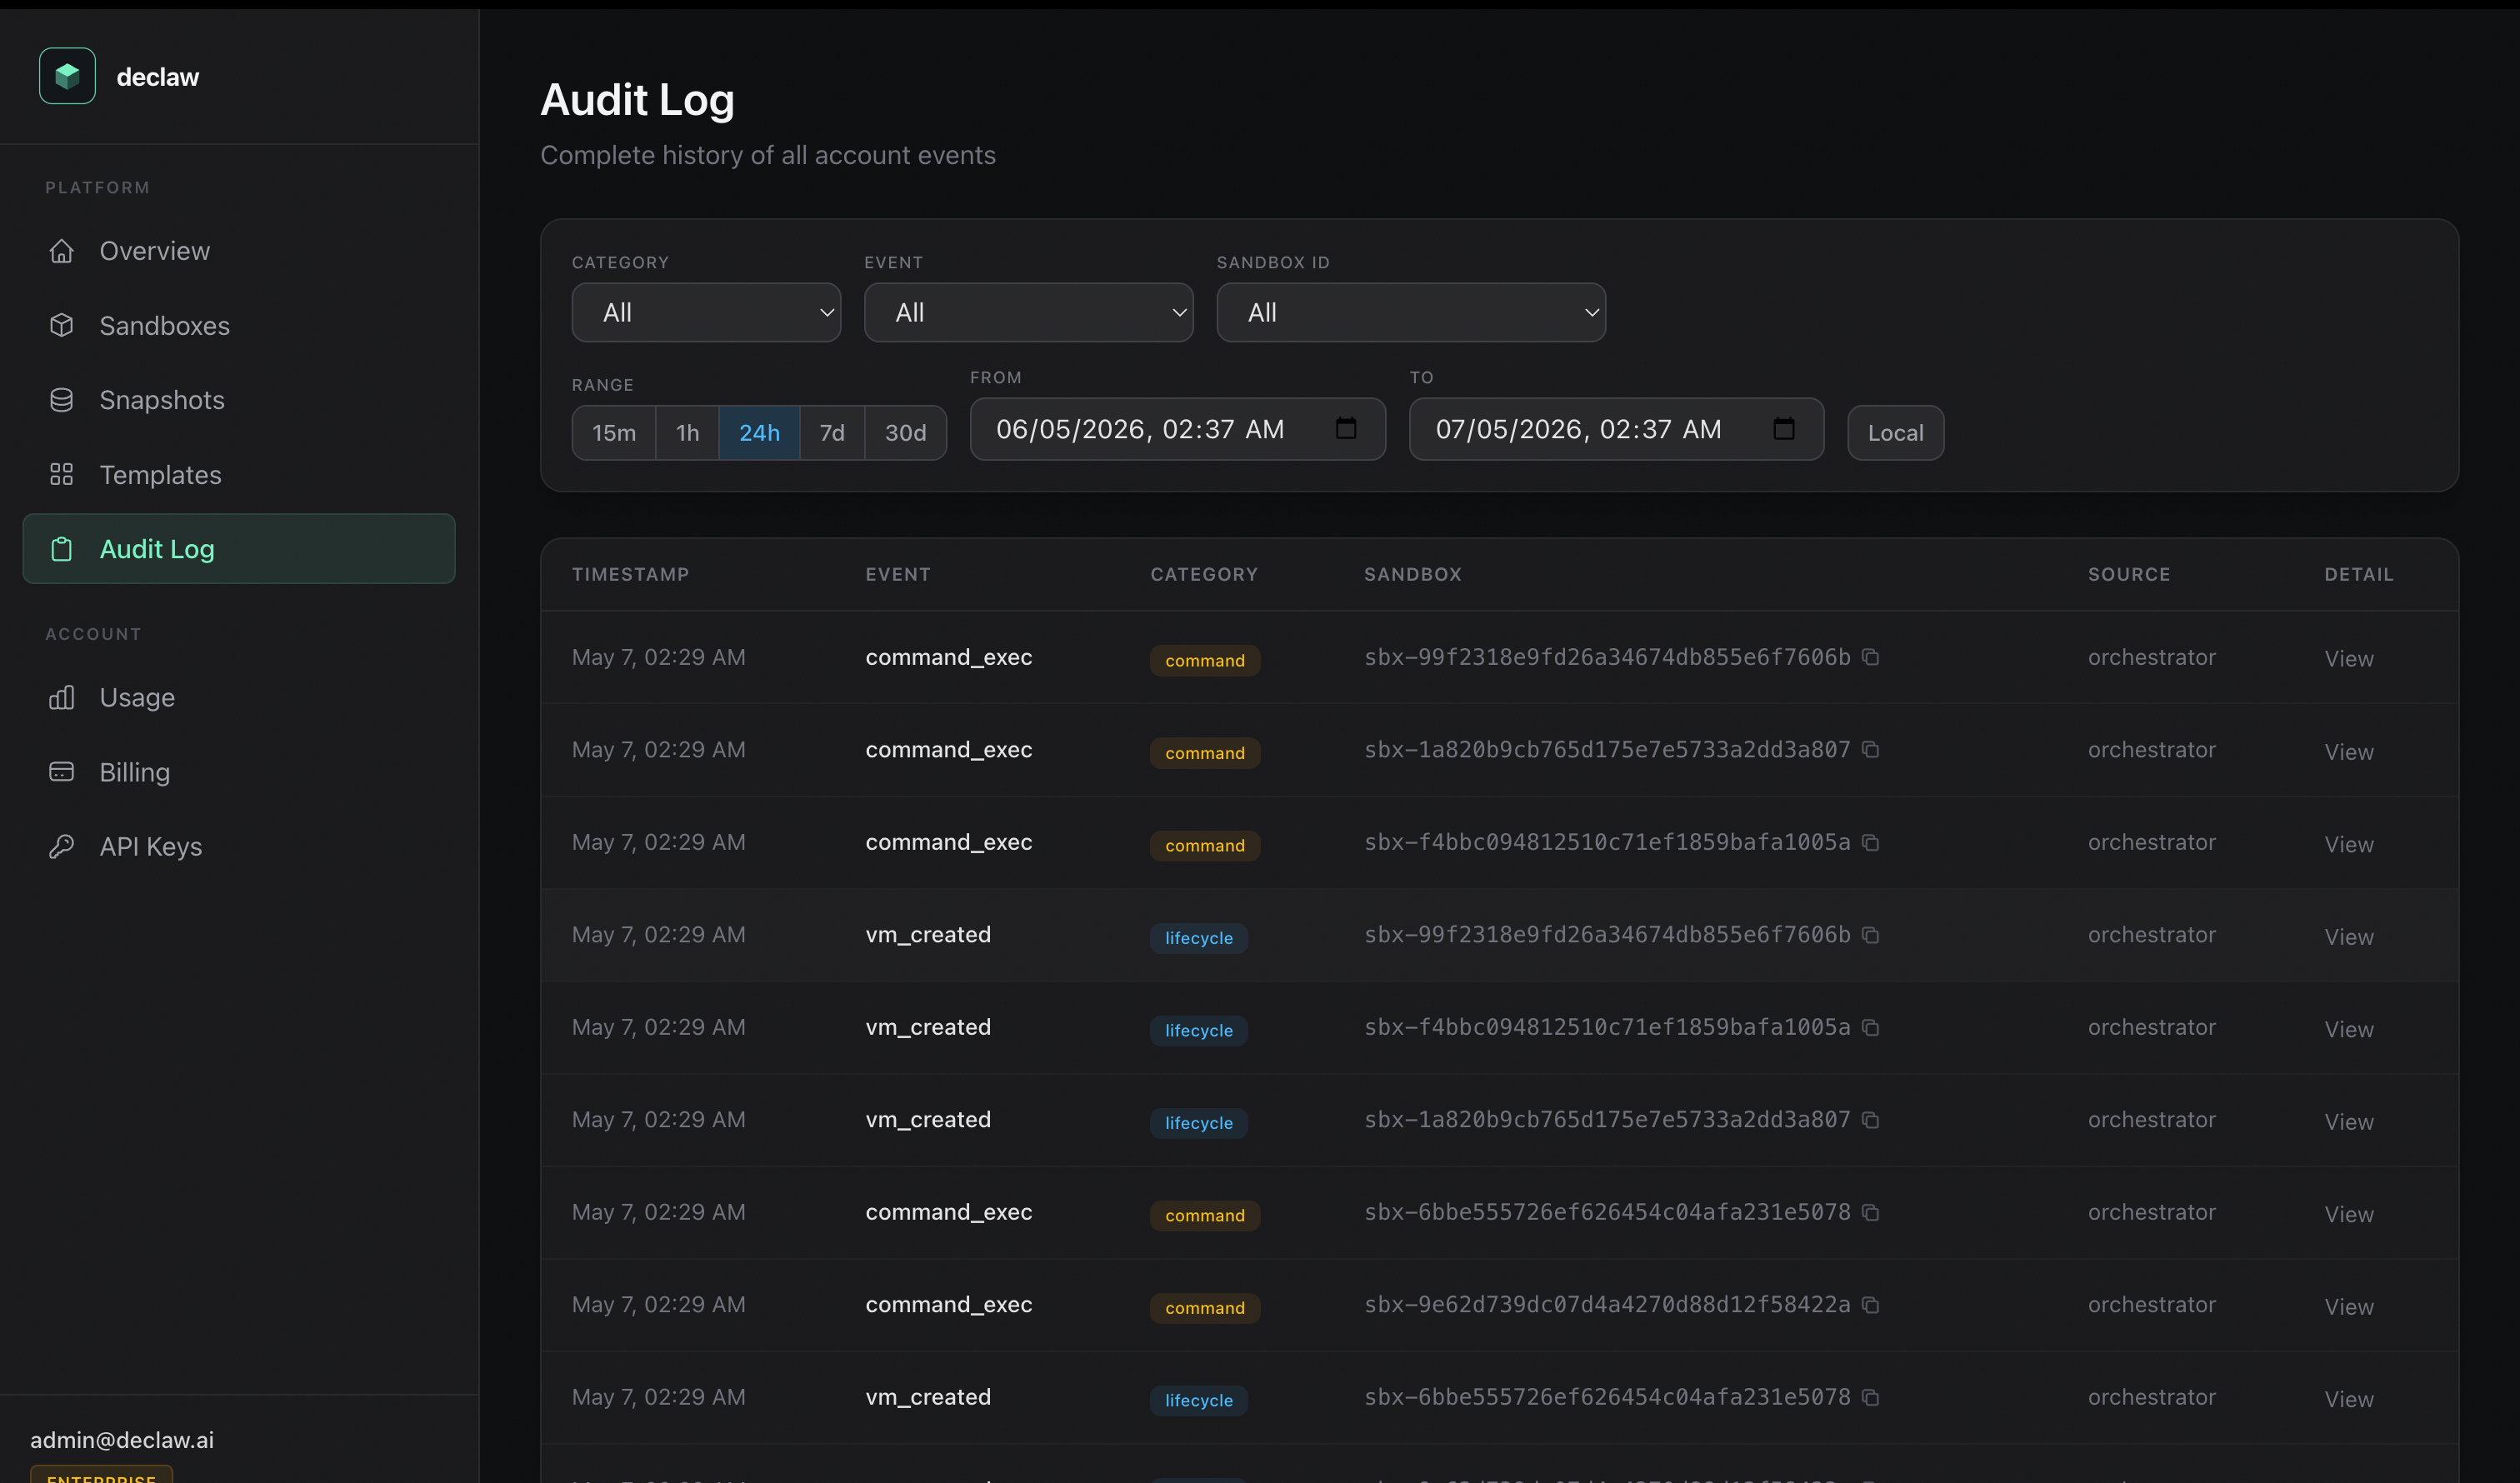This screenshot has height=1483, width=2520.
Task: Open the TO date calendar picker icon
Action: 1784,429
